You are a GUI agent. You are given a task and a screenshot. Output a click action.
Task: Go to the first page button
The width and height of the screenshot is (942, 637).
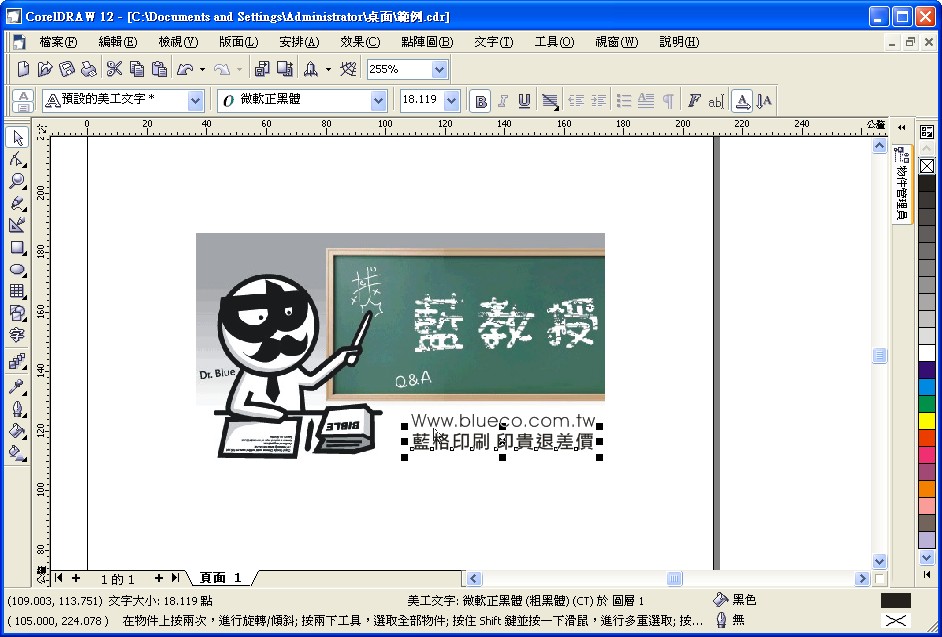click(58, 578)
